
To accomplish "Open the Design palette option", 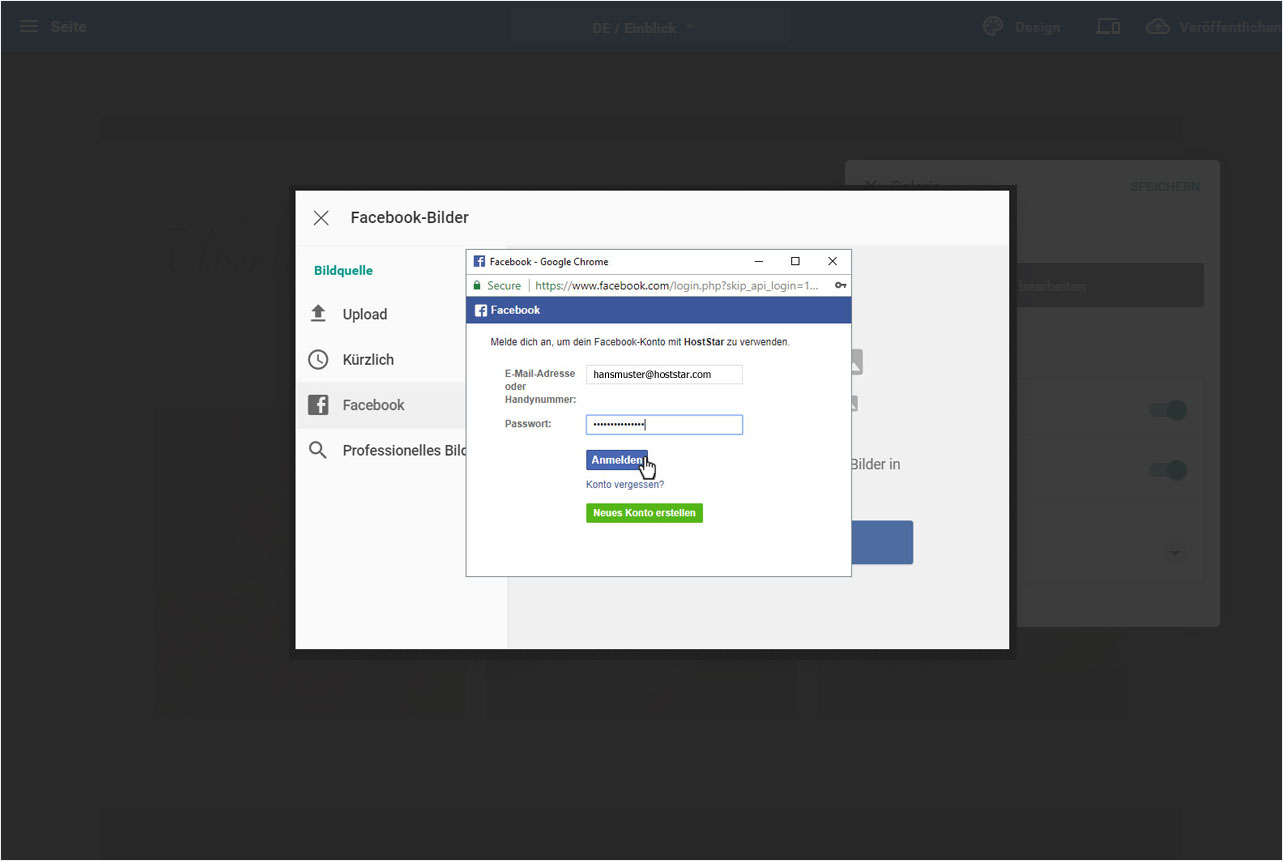I will pos(1021,27).
